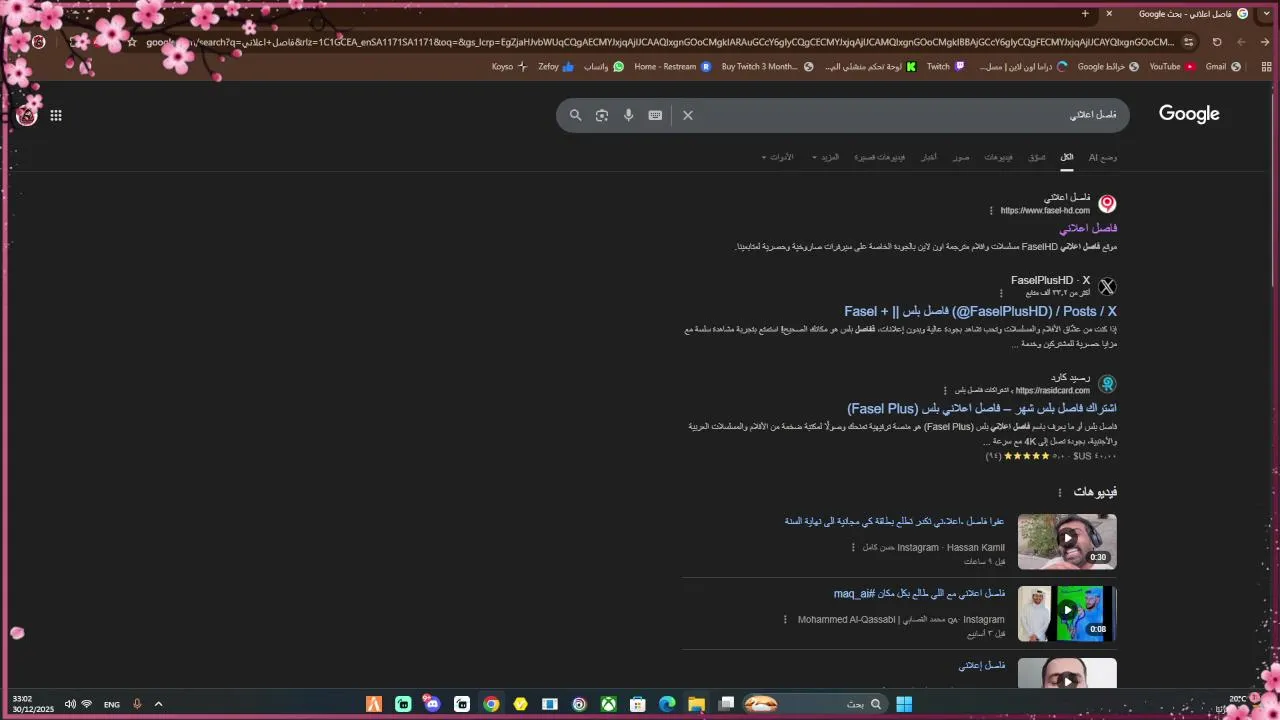Clear the search query with X
Image resolution: width=1280 pixels, height=720 pixels.
(x=688, y=115)
